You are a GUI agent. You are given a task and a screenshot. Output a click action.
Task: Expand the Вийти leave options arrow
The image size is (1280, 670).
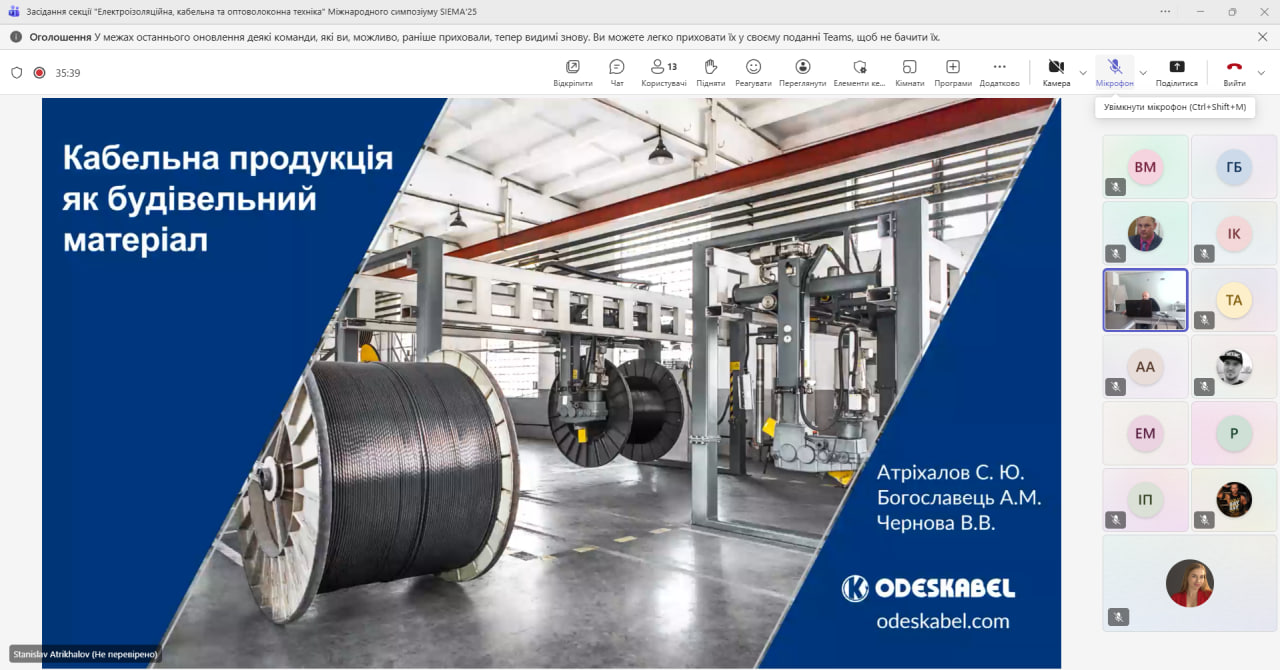[x=1261, y=73]
